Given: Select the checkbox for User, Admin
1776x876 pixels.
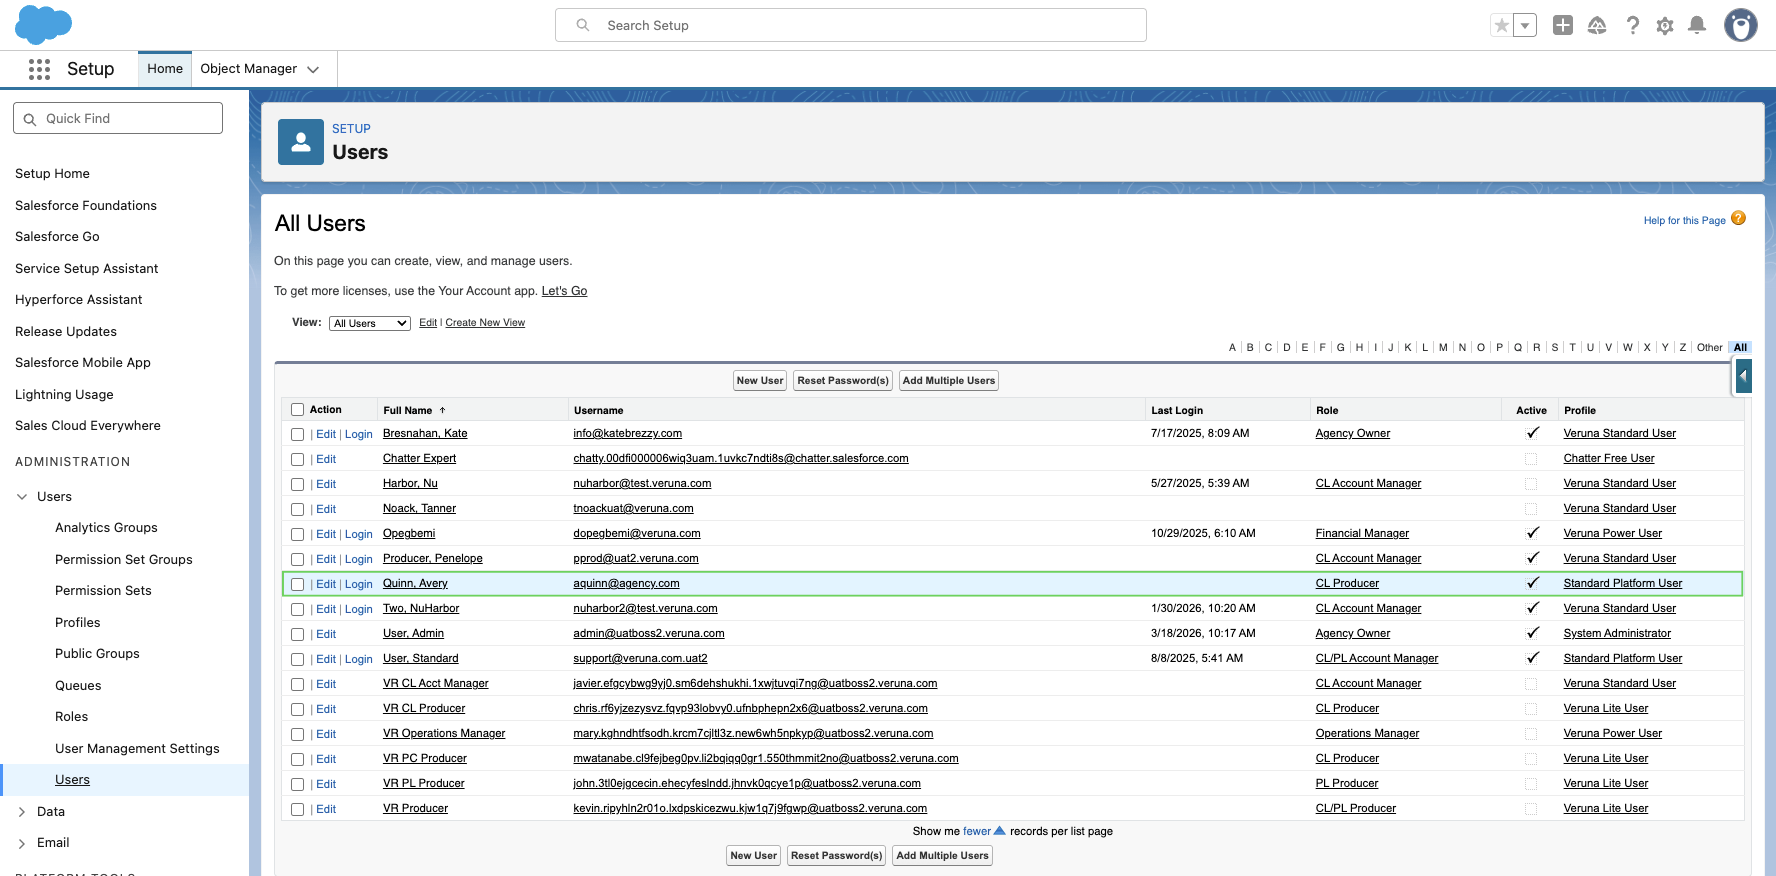Looking at the screenshot, I should point(297,634).
